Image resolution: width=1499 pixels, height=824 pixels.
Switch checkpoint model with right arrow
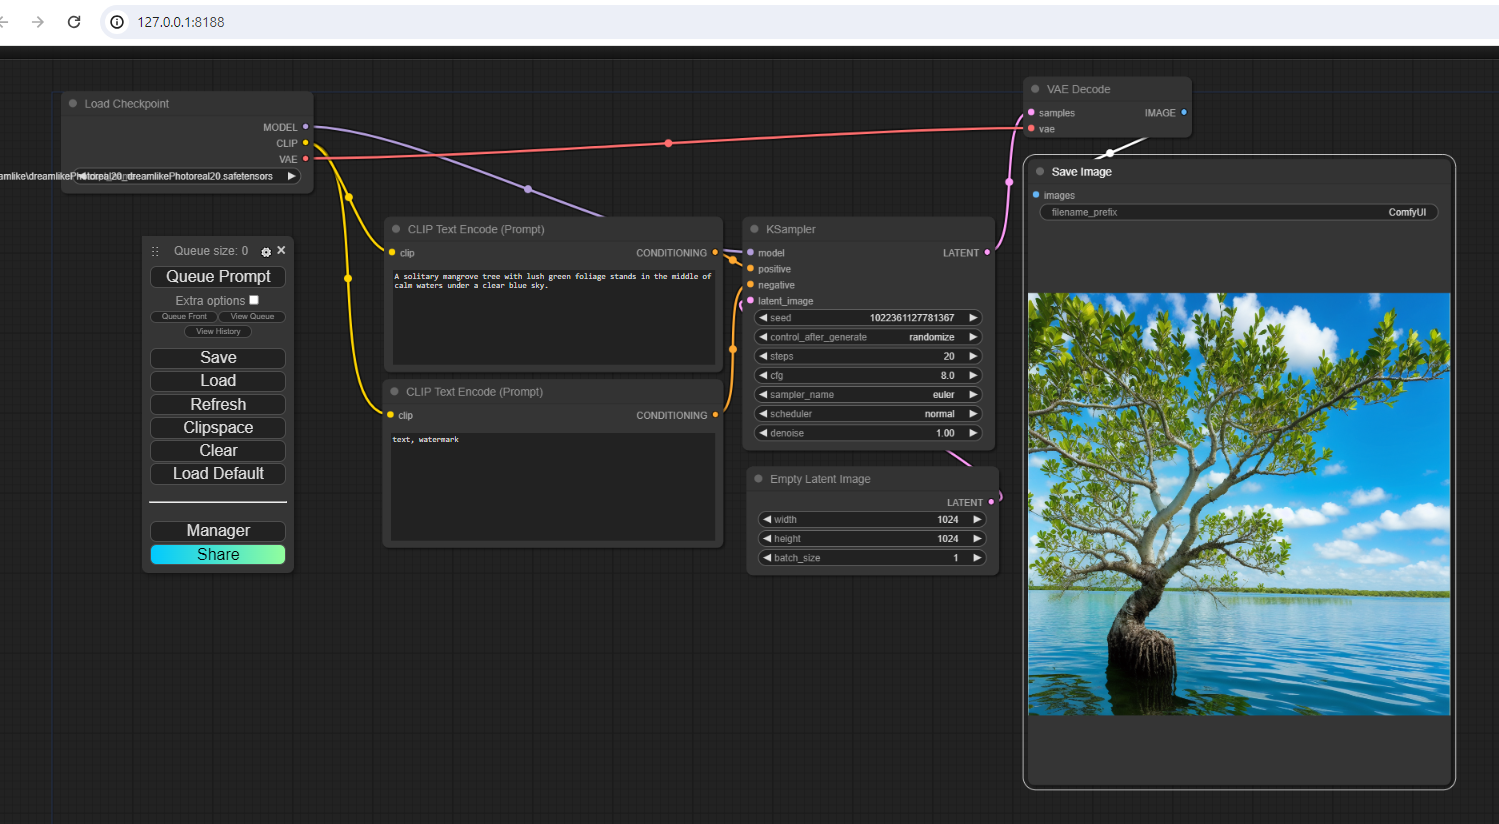tap(291, 176)
